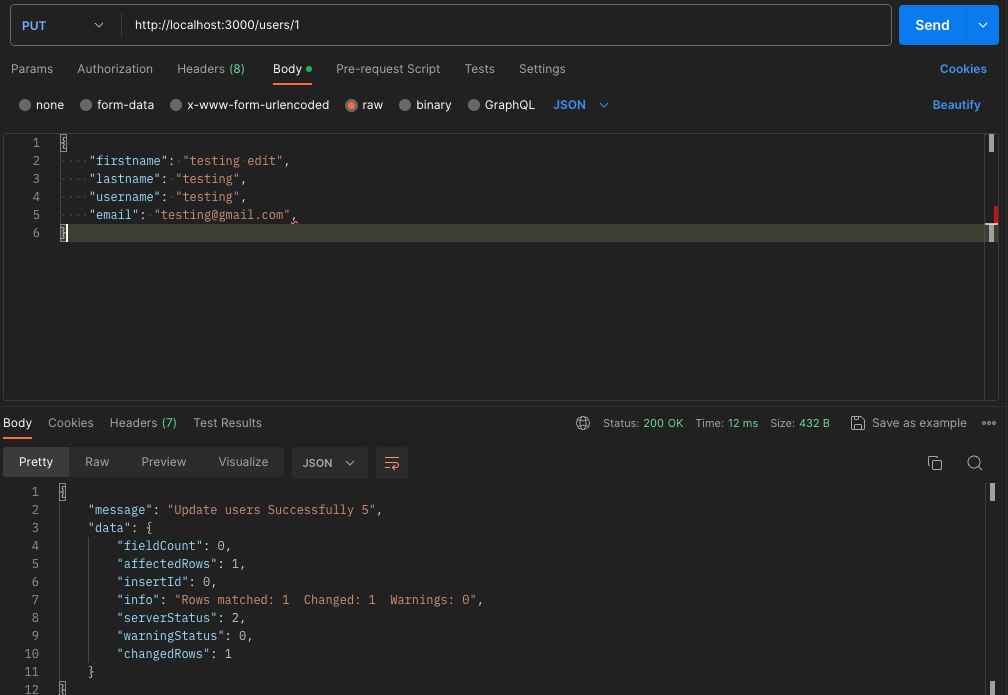
Task: Click the request URL input field
Action: (x=505, y=25)
